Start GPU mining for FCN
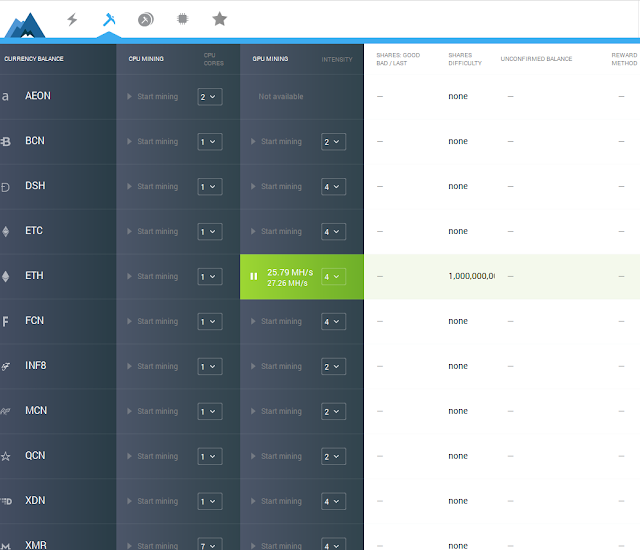The height and width of the screenshot is (550, 640). point(276,321)
